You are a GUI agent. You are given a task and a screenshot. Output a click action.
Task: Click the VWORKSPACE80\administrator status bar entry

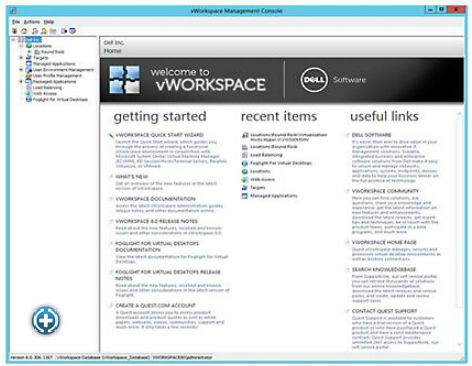coord(182,357)
